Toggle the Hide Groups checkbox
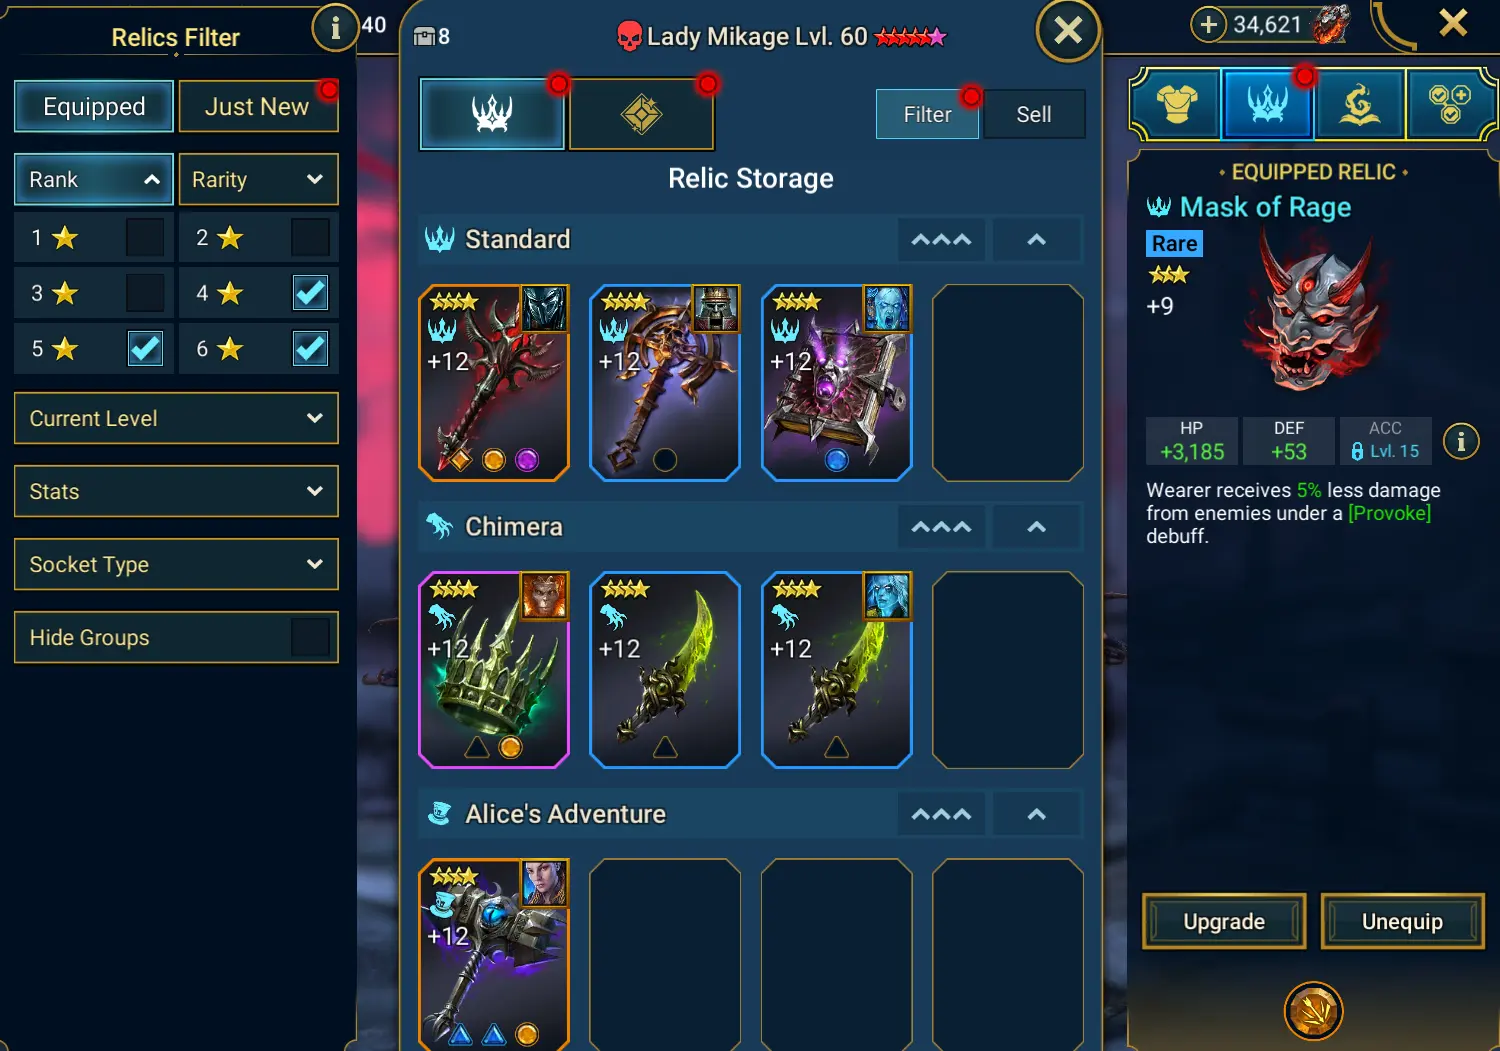 (x=310, y=637)
